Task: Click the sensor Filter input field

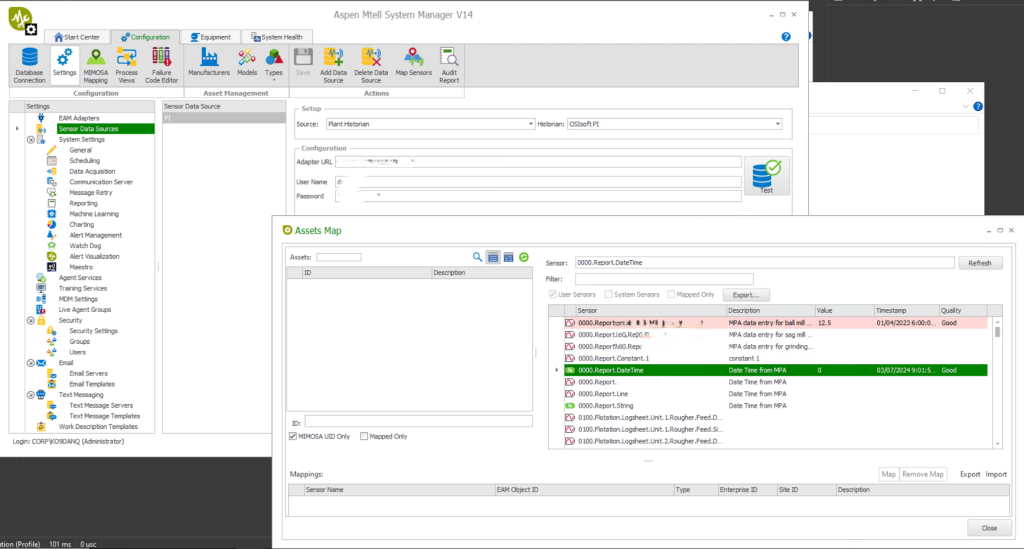Action: click(x=664, y=279)
